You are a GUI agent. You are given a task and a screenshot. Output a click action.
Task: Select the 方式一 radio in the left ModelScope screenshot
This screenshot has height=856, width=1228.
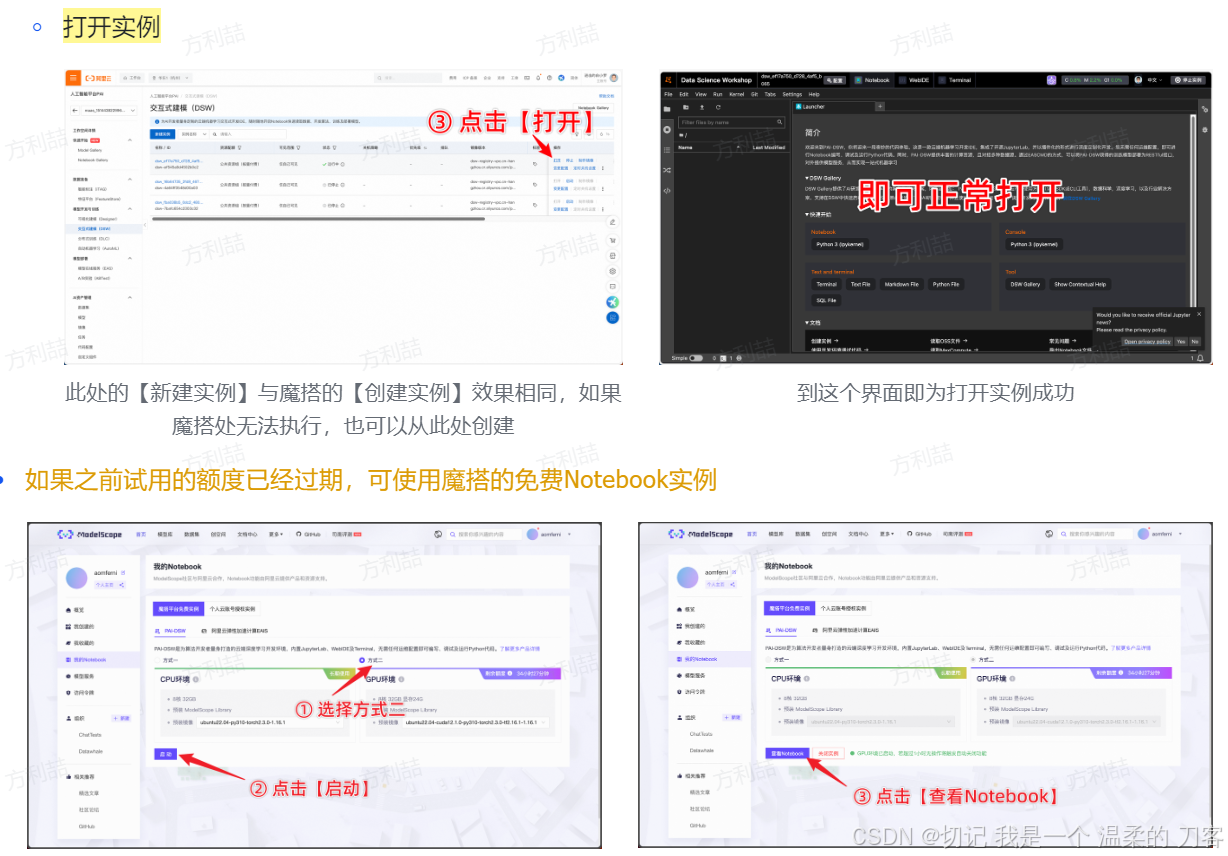pos(157,661)
